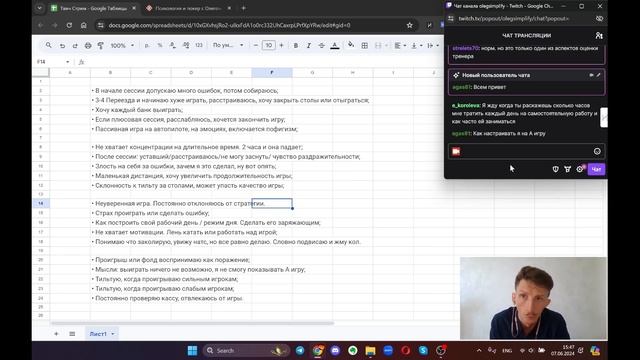Image resolution: width=640 pixels, height=360 pixels.
Task: Format the cell as percent
Action: tap(160, 45)
